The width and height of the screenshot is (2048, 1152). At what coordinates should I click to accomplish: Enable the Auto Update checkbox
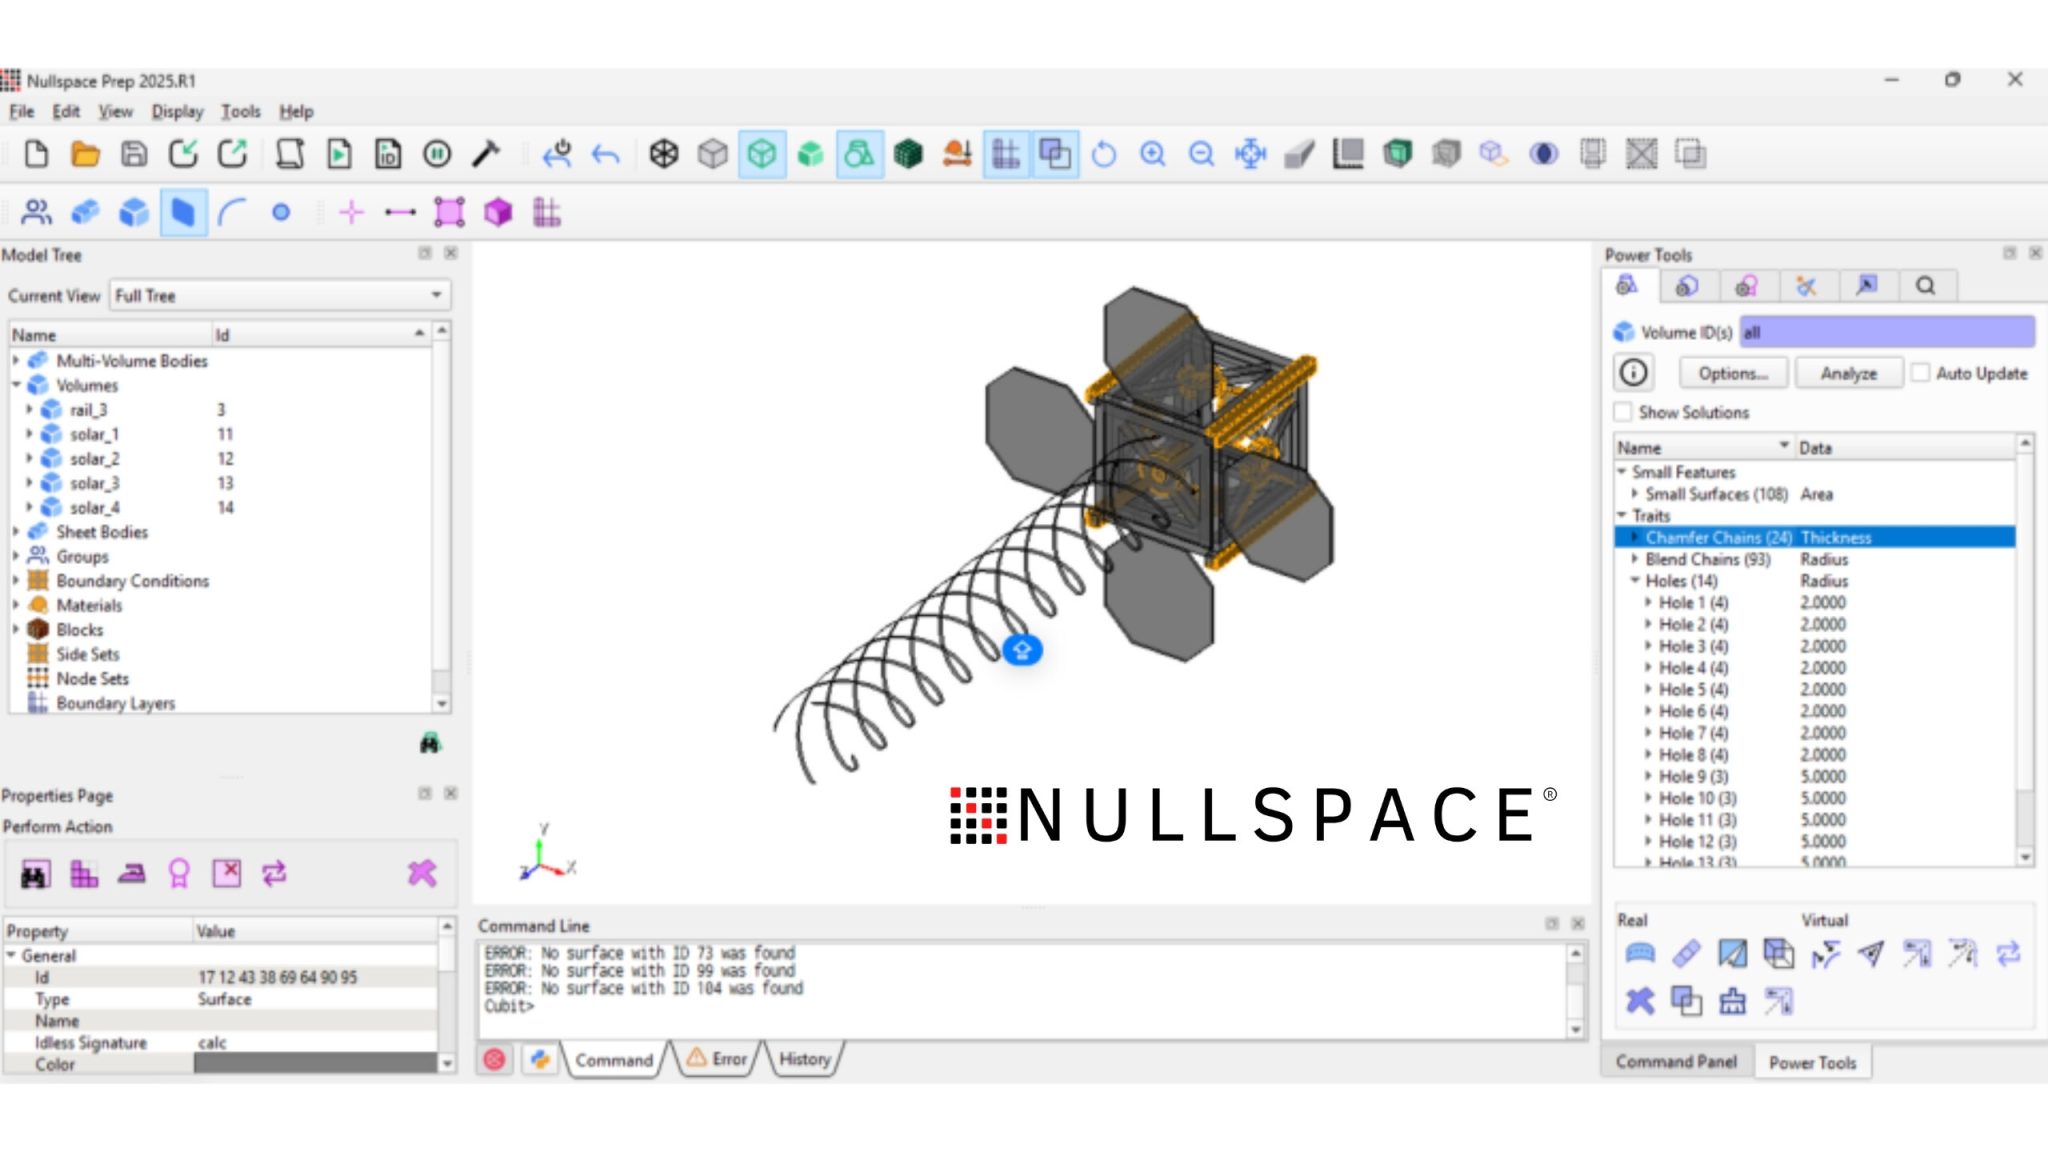(x=1921, y=372)
